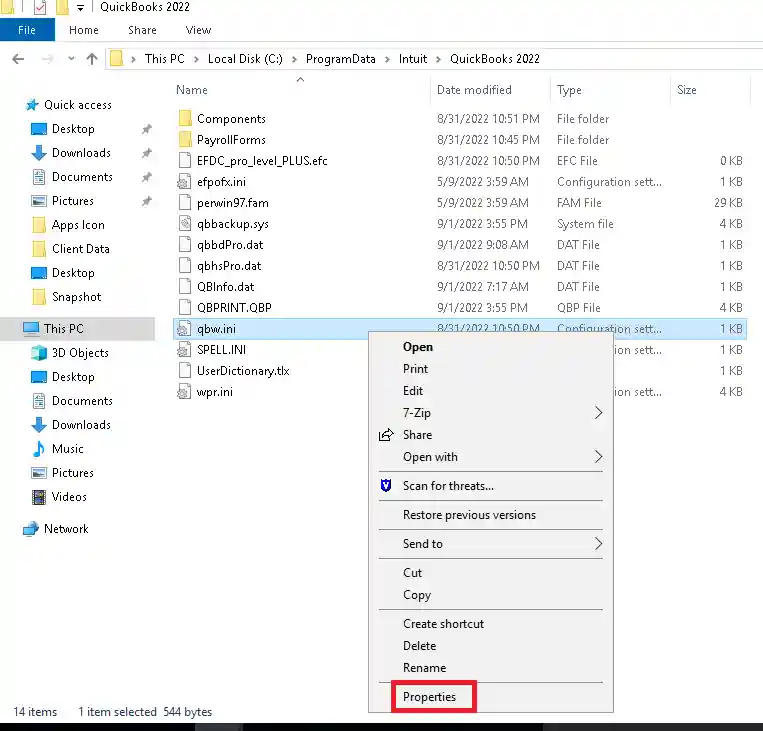Open the Home ribbon tab

84,30
